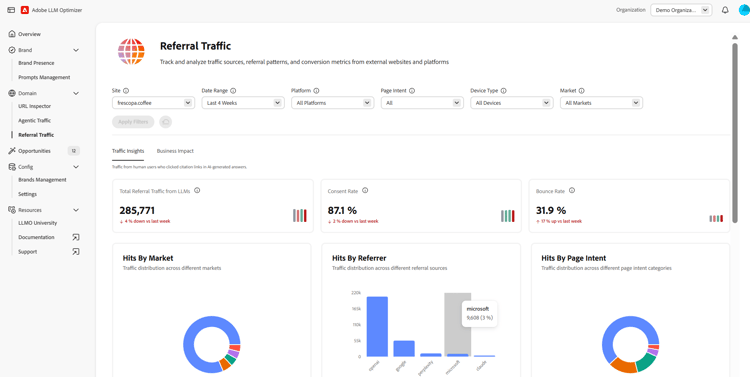This screenshot has height=377, width=750.
Task: Click the Consent Rate info icon
Action: (365, 190)
